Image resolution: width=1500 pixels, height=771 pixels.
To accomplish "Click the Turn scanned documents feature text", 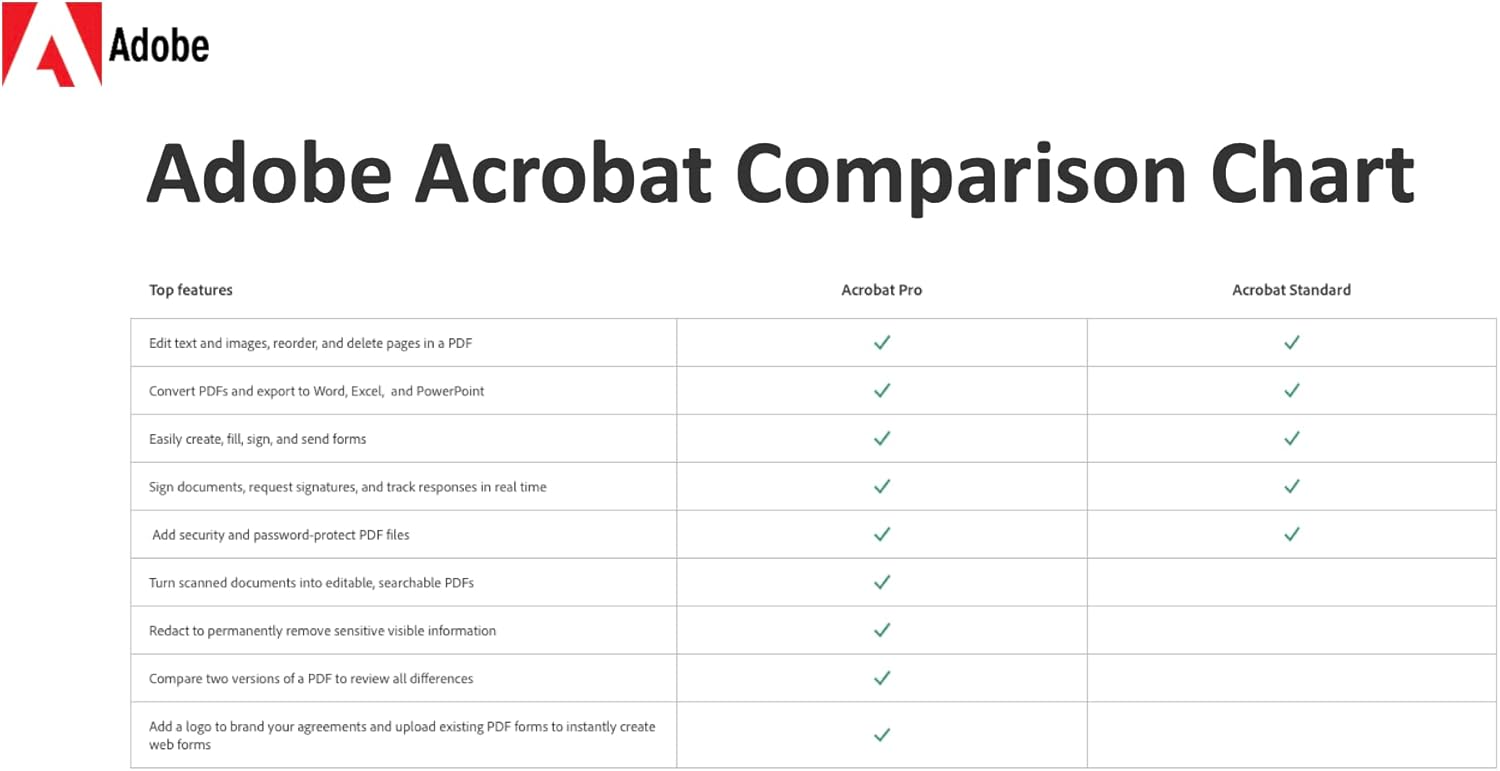I will coord(311,583).
